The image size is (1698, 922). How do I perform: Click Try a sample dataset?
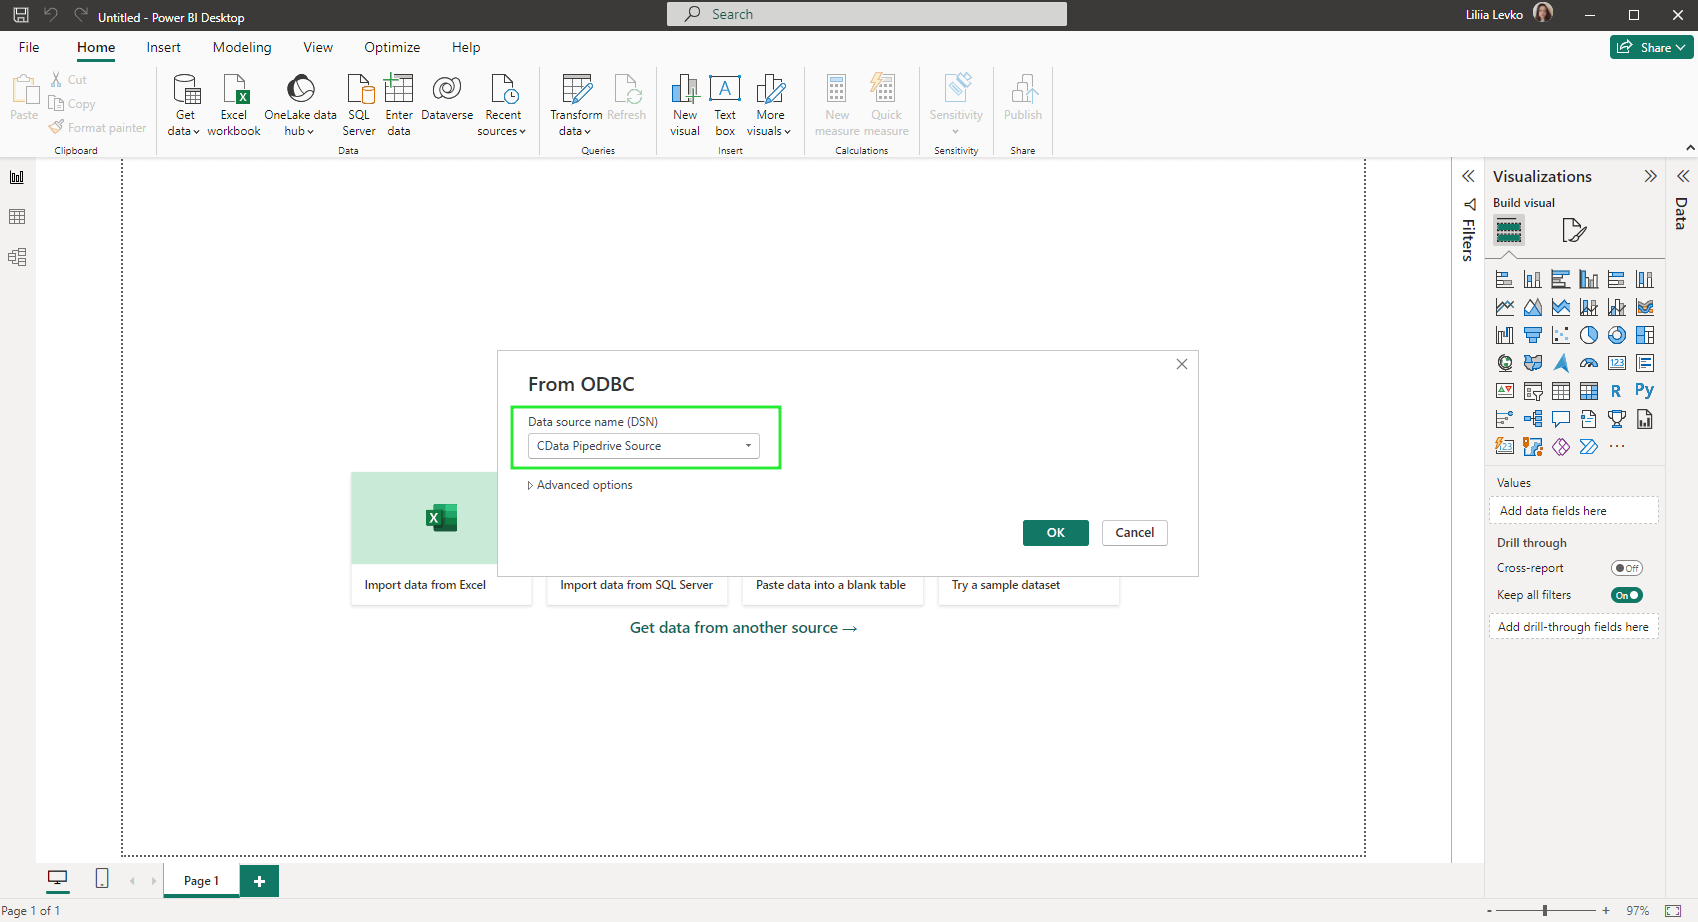1006,585
